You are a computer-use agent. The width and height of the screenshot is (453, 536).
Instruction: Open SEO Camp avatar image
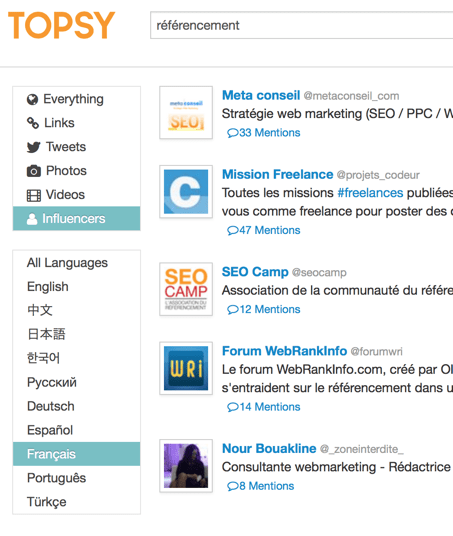click(x=186, y=289)
